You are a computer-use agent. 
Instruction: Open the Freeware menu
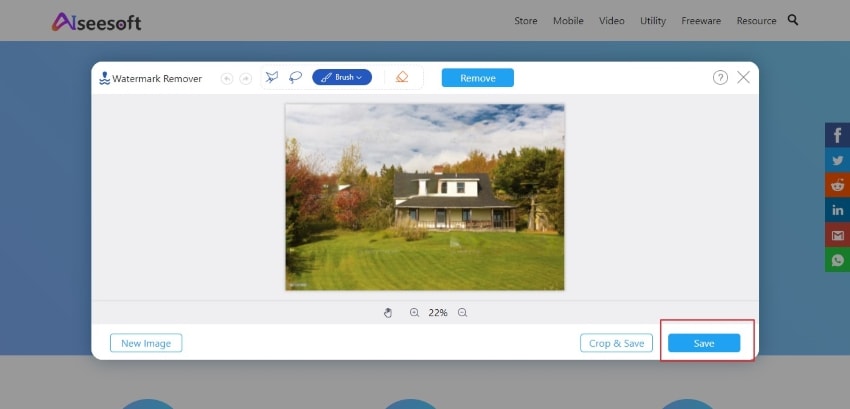click(701, 21)
